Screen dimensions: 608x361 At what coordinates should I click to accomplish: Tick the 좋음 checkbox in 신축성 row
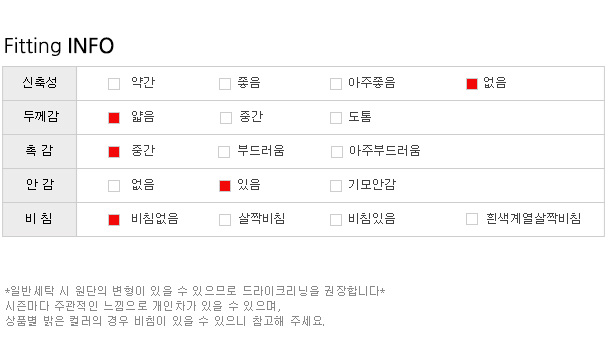pos(225,84)
